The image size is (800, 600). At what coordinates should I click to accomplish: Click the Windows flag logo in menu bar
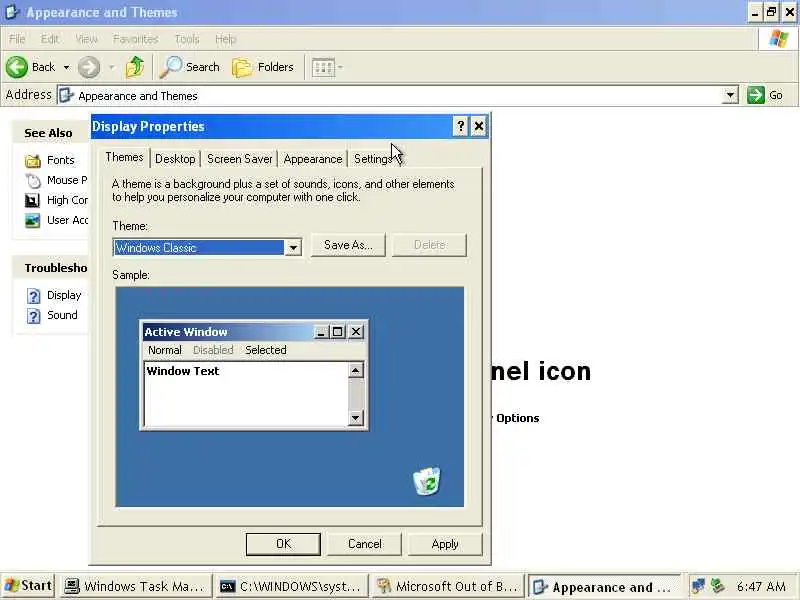point(779,39)
